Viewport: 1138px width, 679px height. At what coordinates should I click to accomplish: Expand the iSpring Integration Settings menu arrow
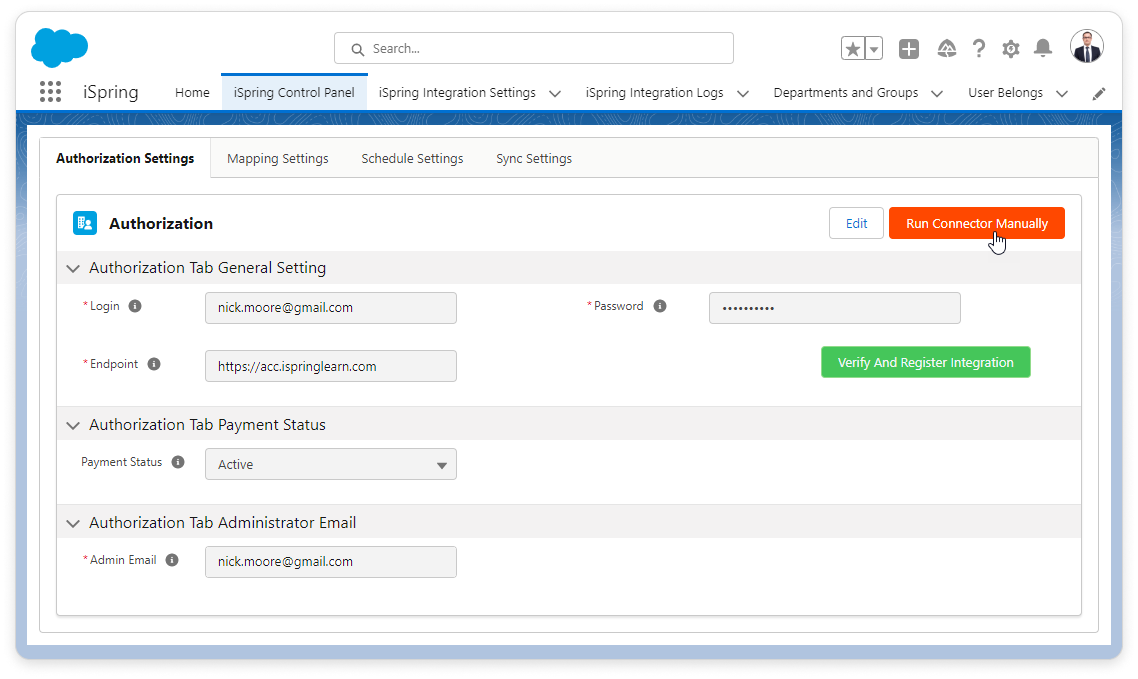pyautogui.click(x=555, y=93)
